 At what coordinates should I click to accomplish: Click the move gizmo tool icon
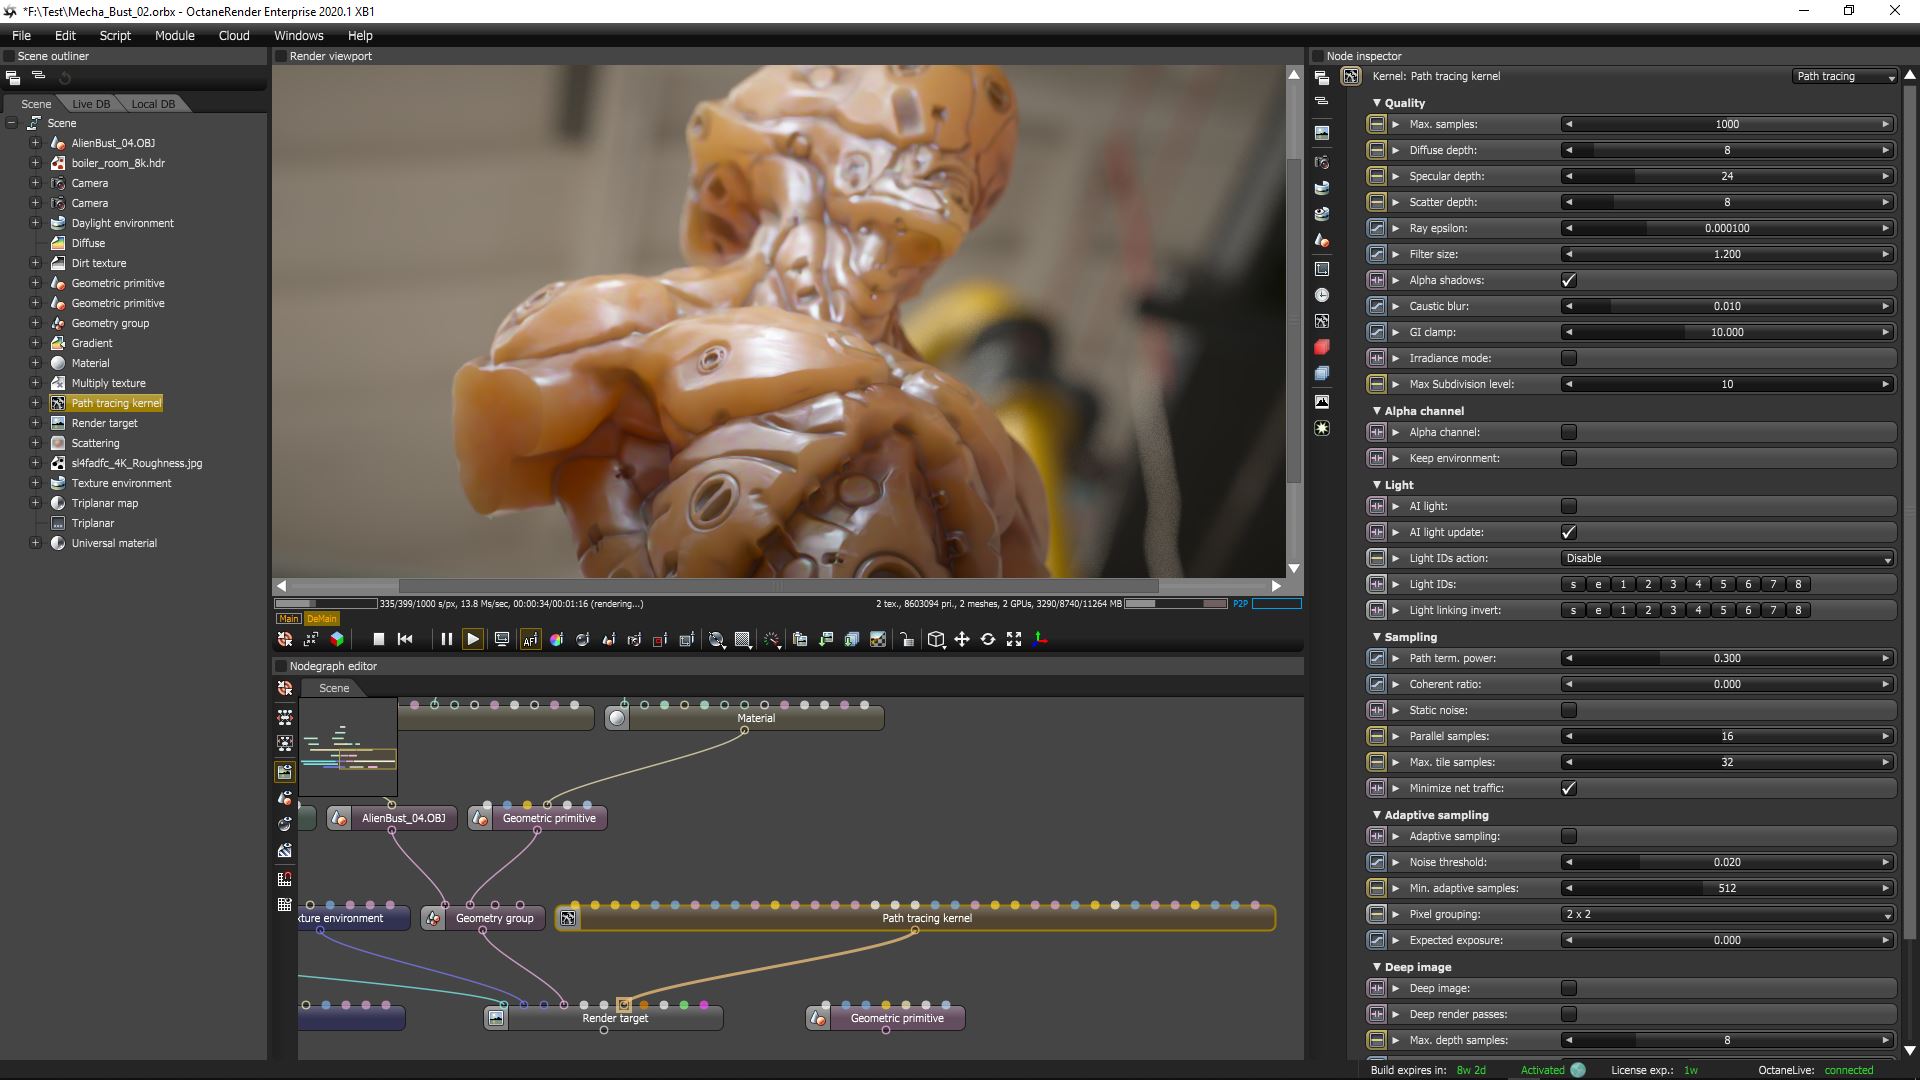click(x=962, y=640)
